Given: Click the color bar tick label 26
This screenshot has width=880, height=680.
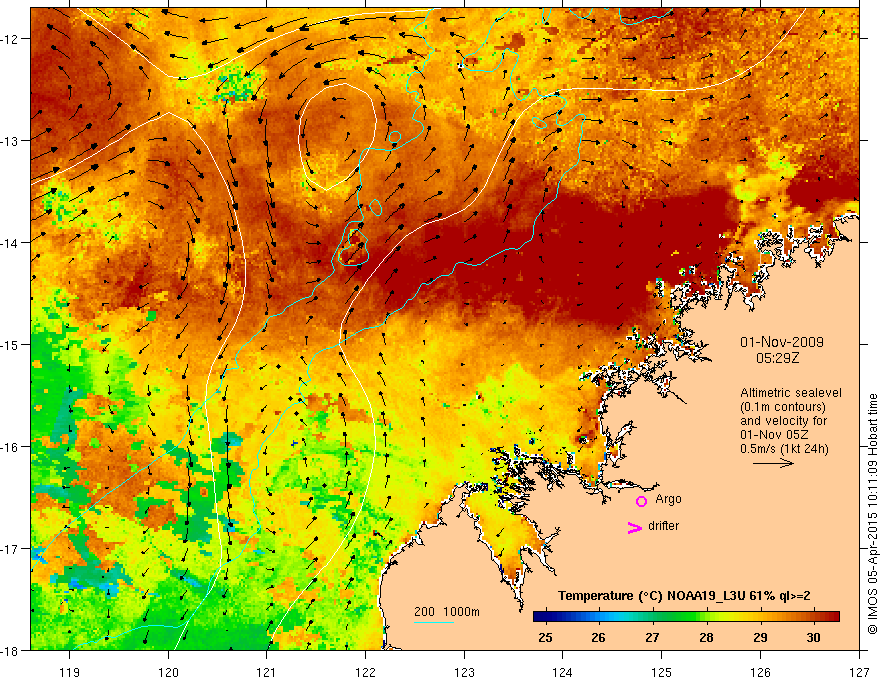Looking at the screenshot, I should (598, 637).
